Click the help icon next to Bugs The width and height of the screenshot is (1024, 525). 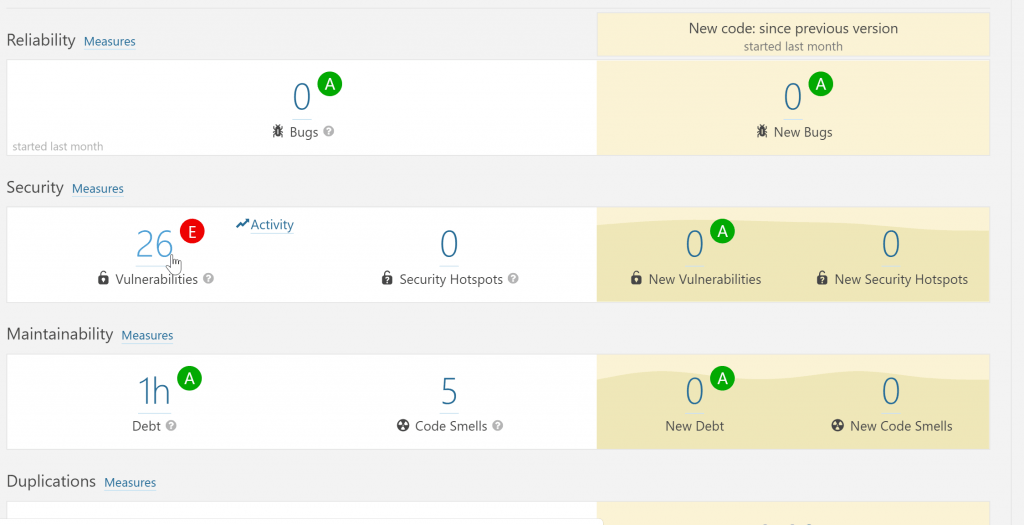[x=329, y=131]
